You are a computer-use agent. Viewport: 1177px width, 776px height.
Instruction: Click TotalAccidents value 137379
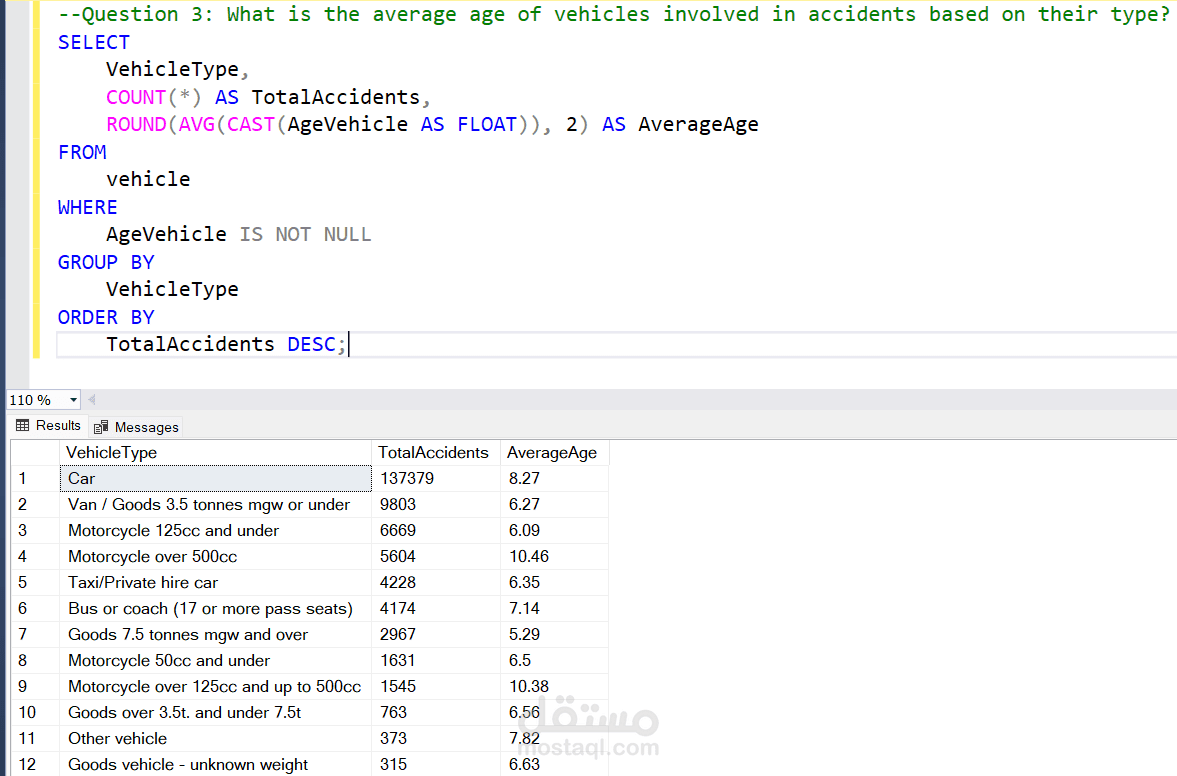tap(436, 478)
